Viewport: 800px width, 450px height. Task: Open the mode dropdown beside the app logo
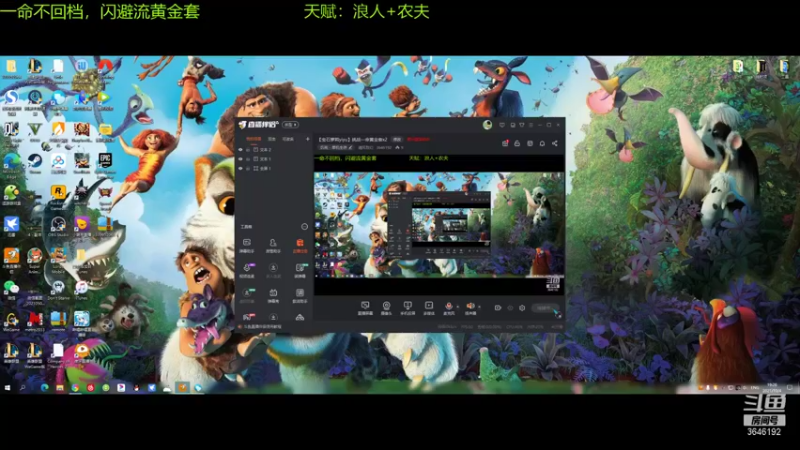point(290,125)
